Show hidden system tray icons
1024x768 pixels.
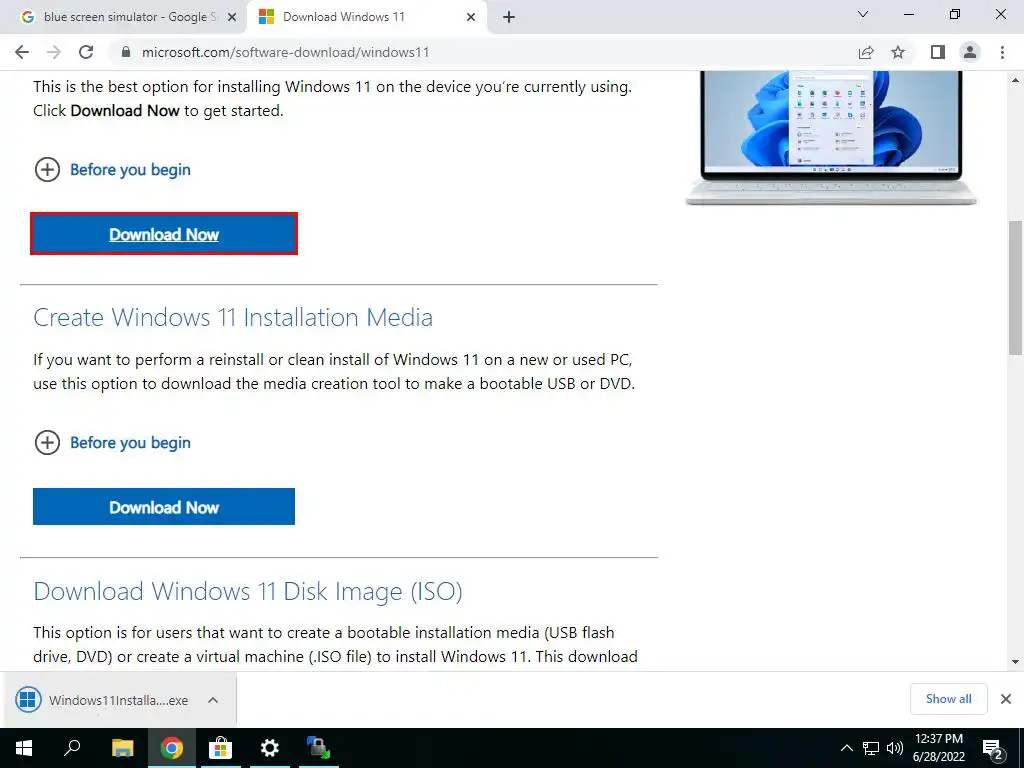tap(846, 748)
